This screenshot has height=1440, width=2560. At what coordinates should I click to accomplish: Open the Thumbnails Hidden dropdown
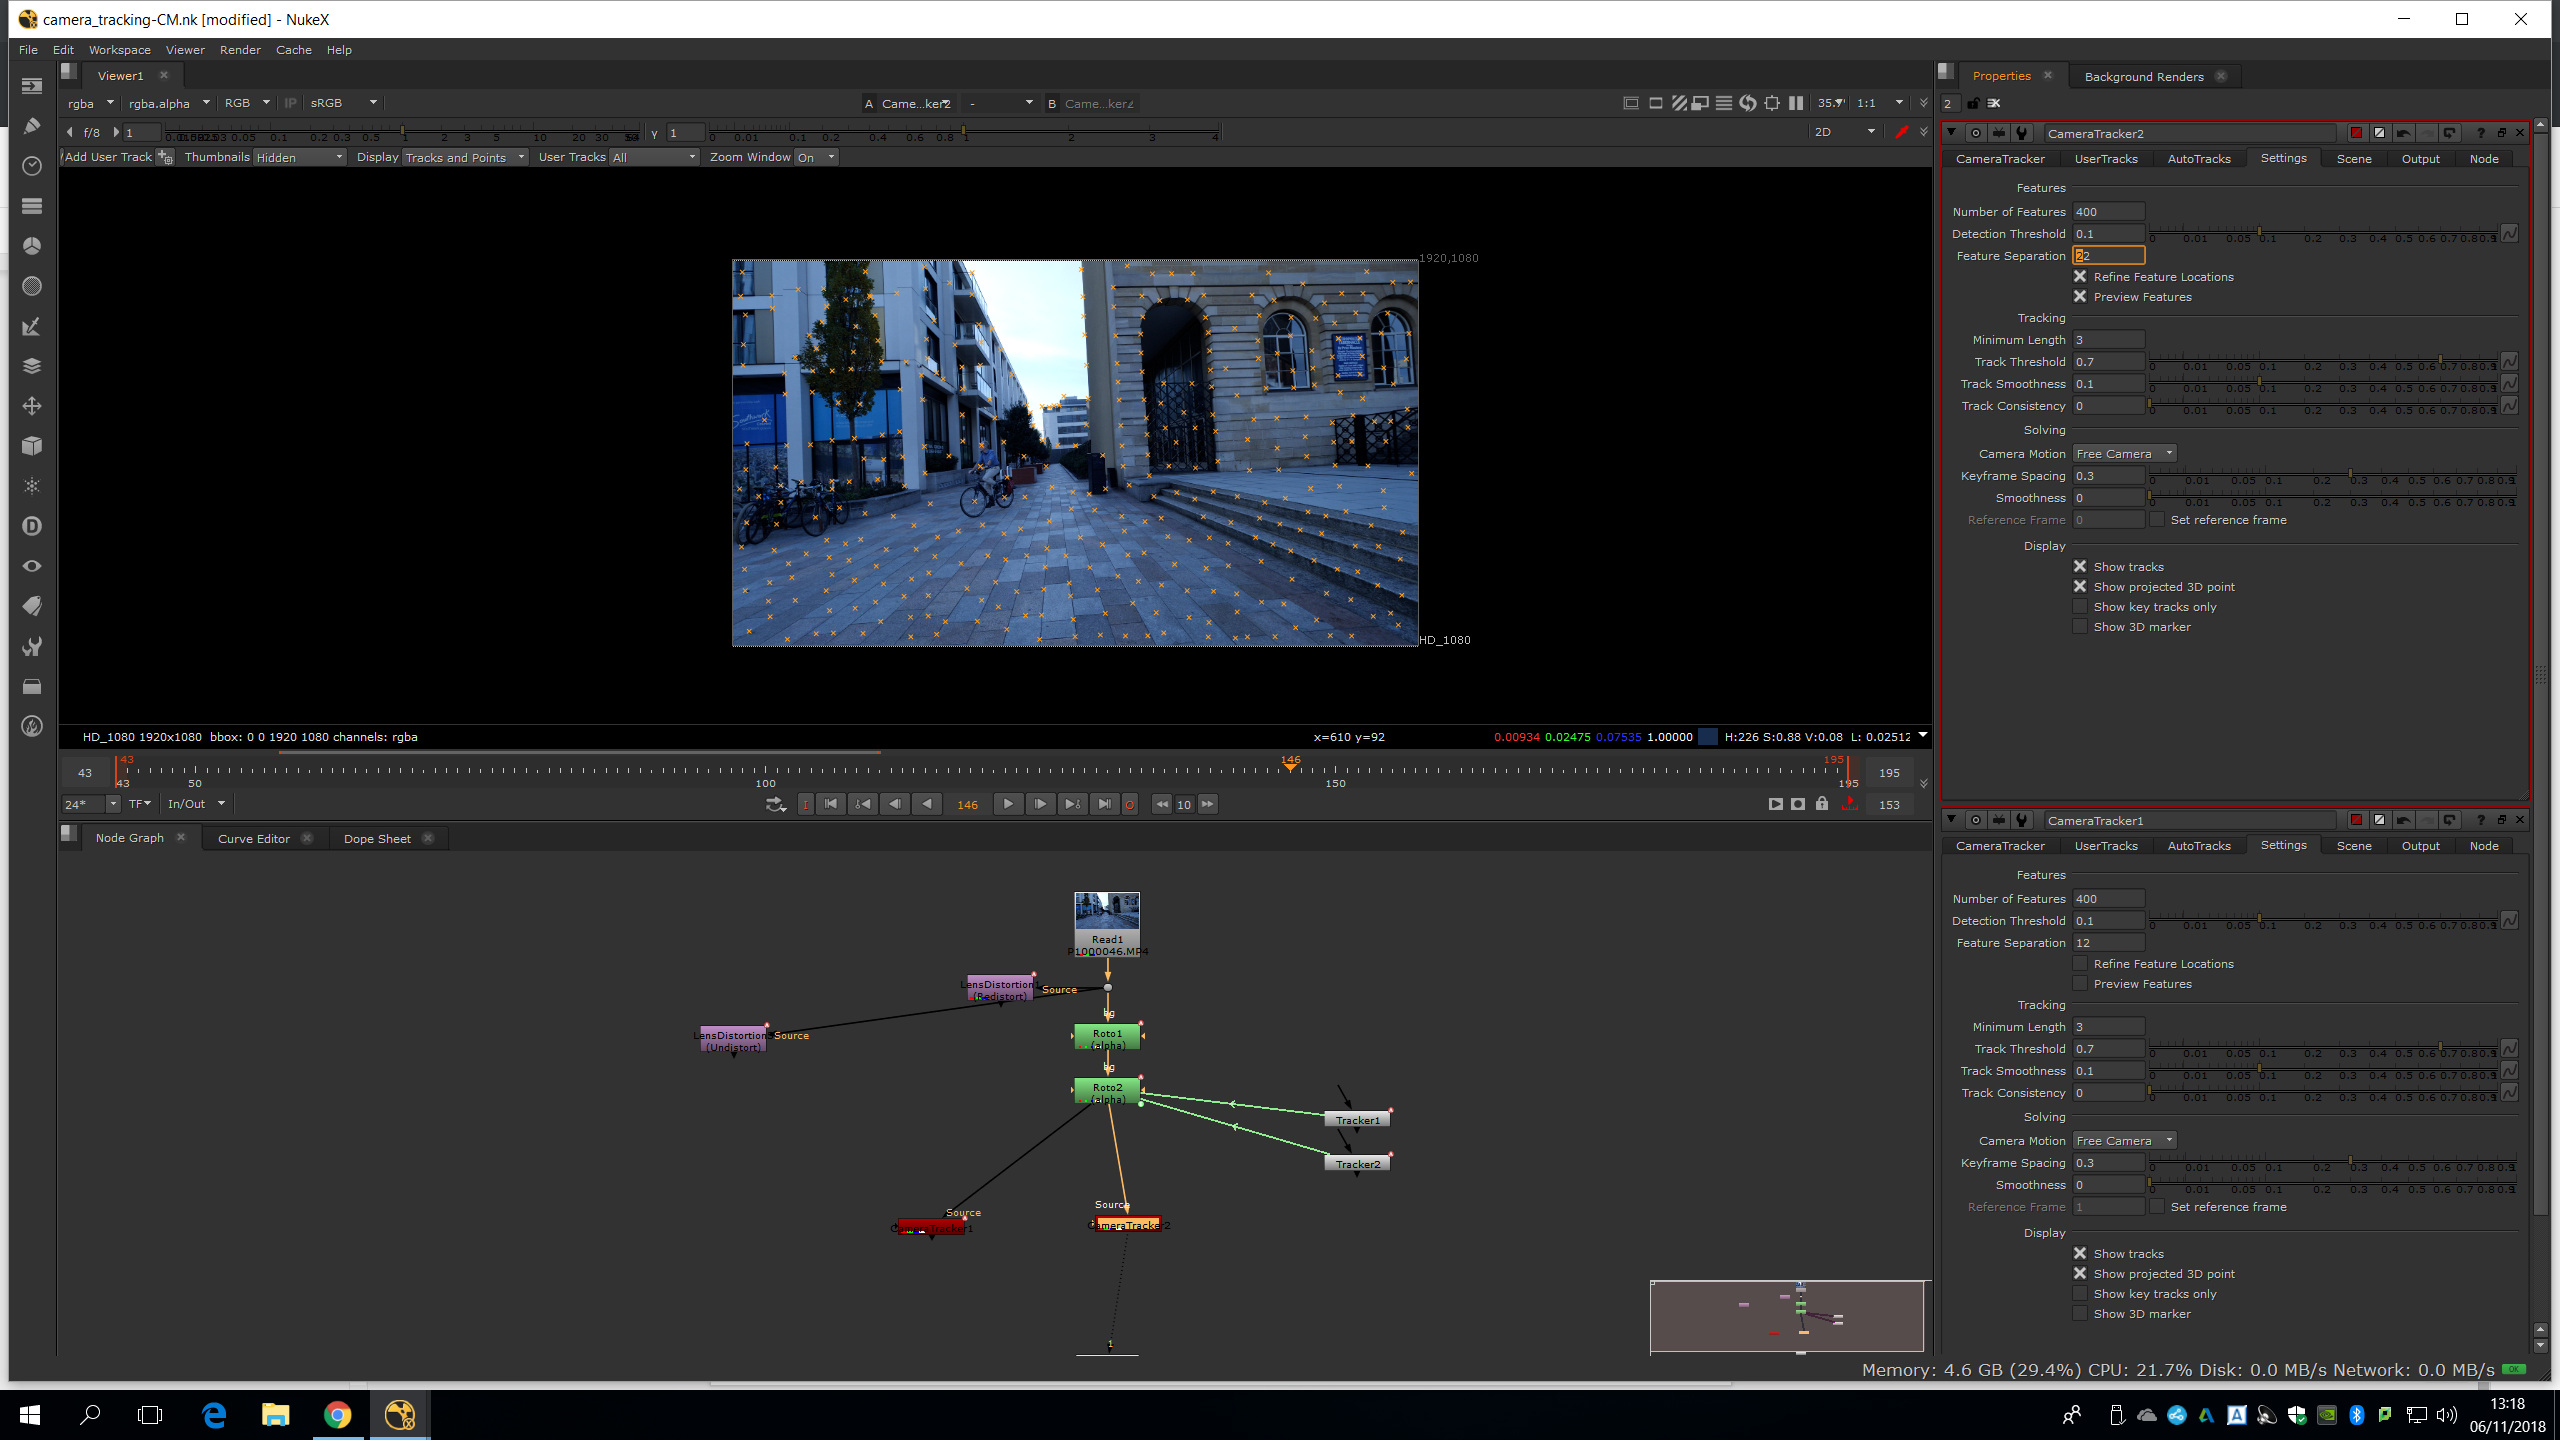point(299,158)
